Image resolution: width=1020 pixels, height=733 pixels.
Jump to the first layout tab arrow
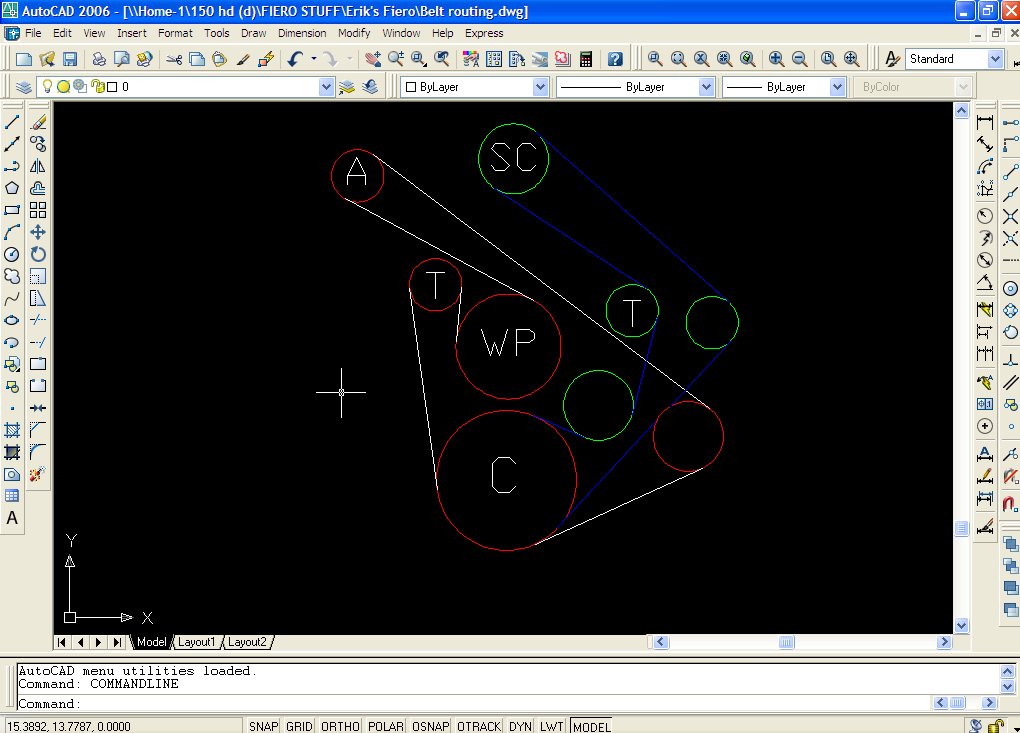click(61, 642)
